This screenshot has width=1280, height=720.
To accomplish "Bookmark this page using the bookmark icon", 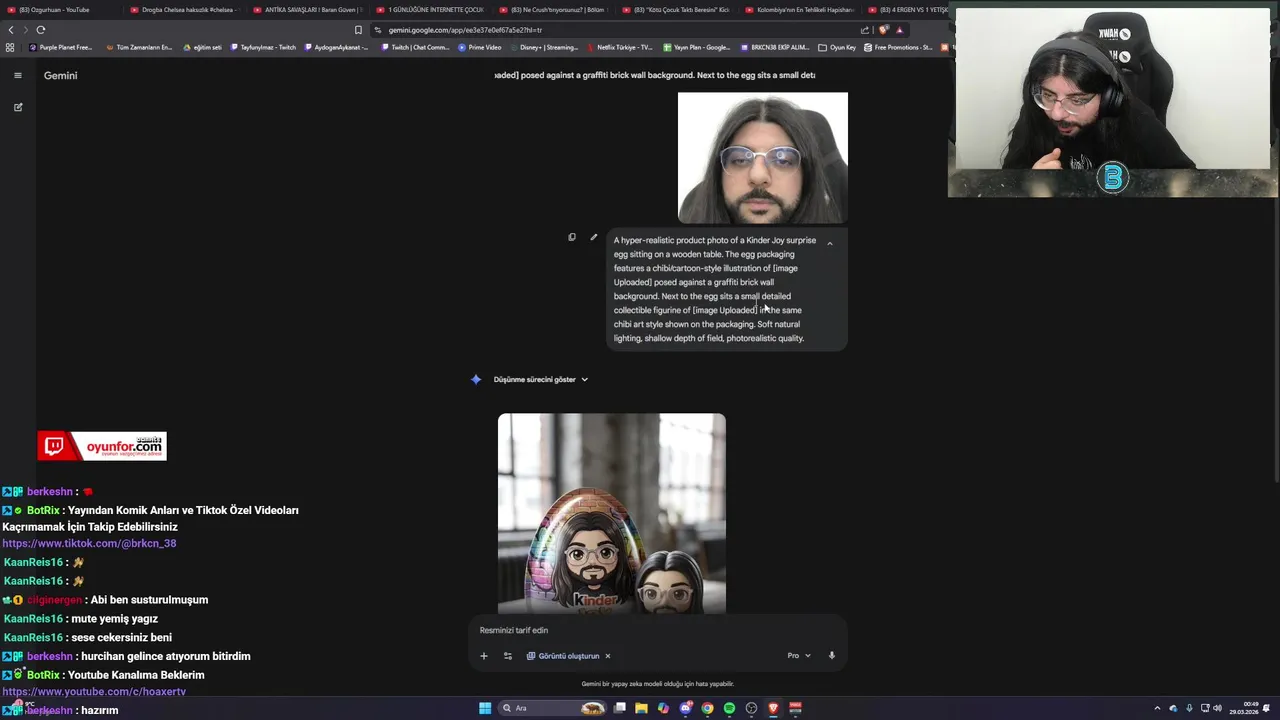I will click(x=358, y=30).
